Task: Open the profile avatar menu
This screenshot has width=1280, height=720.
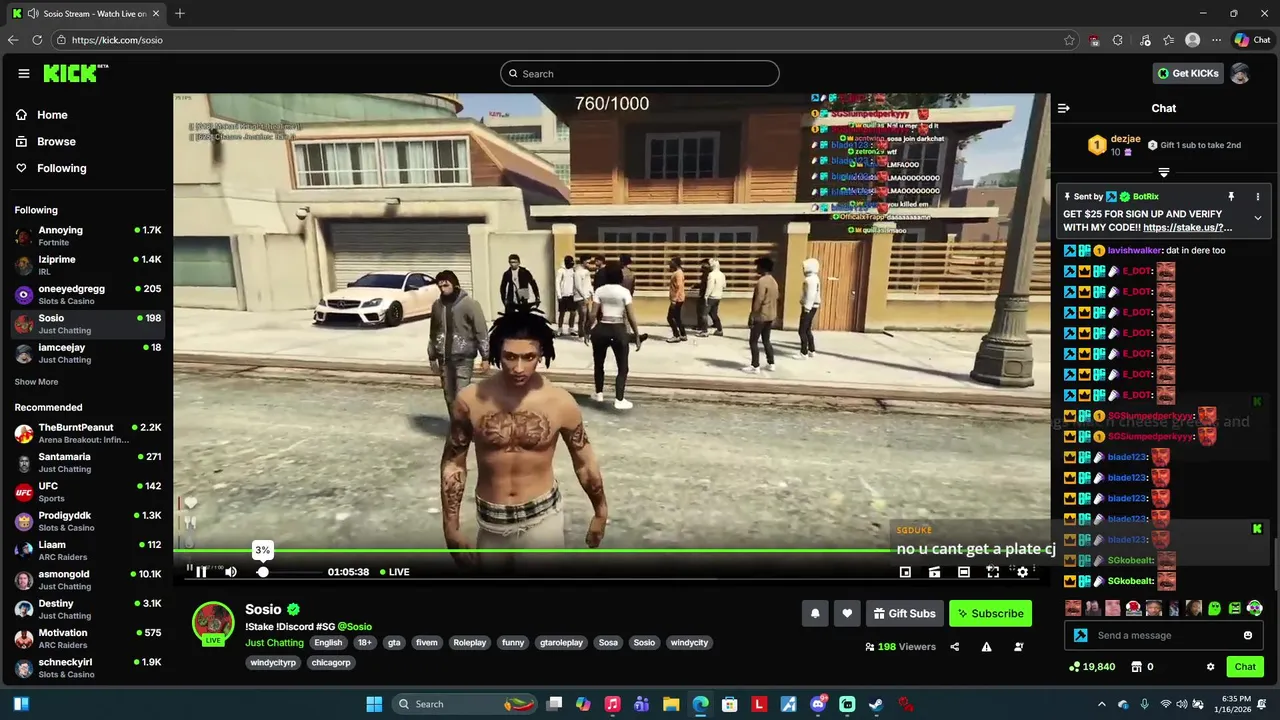Action: click(x=1240, y=73)
